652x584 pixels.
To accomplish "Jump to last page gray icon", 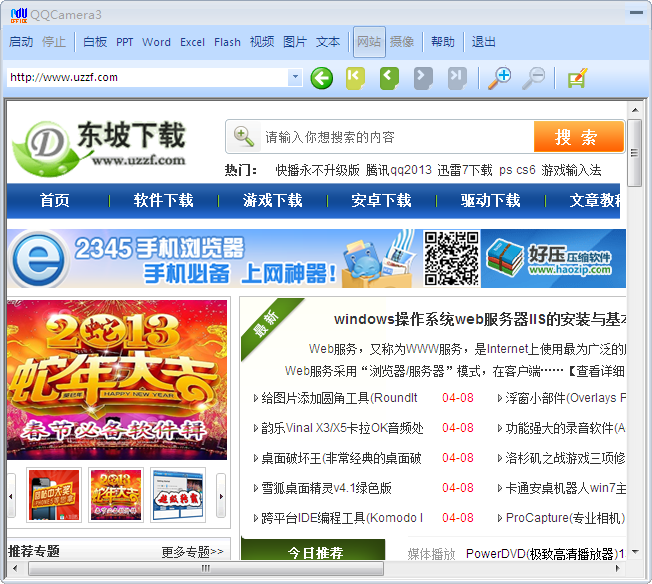I will tap(457, 78).
